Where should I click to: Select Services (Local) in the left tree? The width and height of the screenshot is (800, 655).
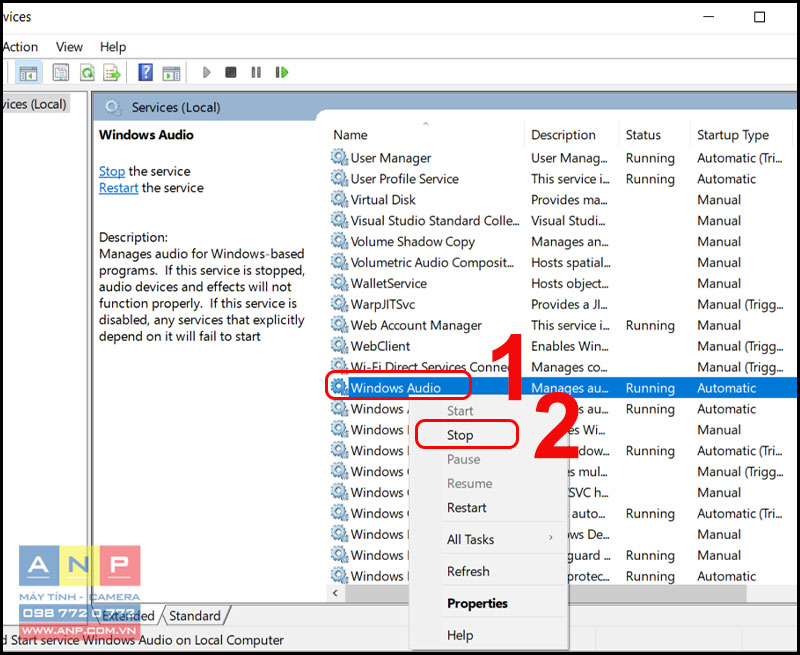tap(34, 104)
